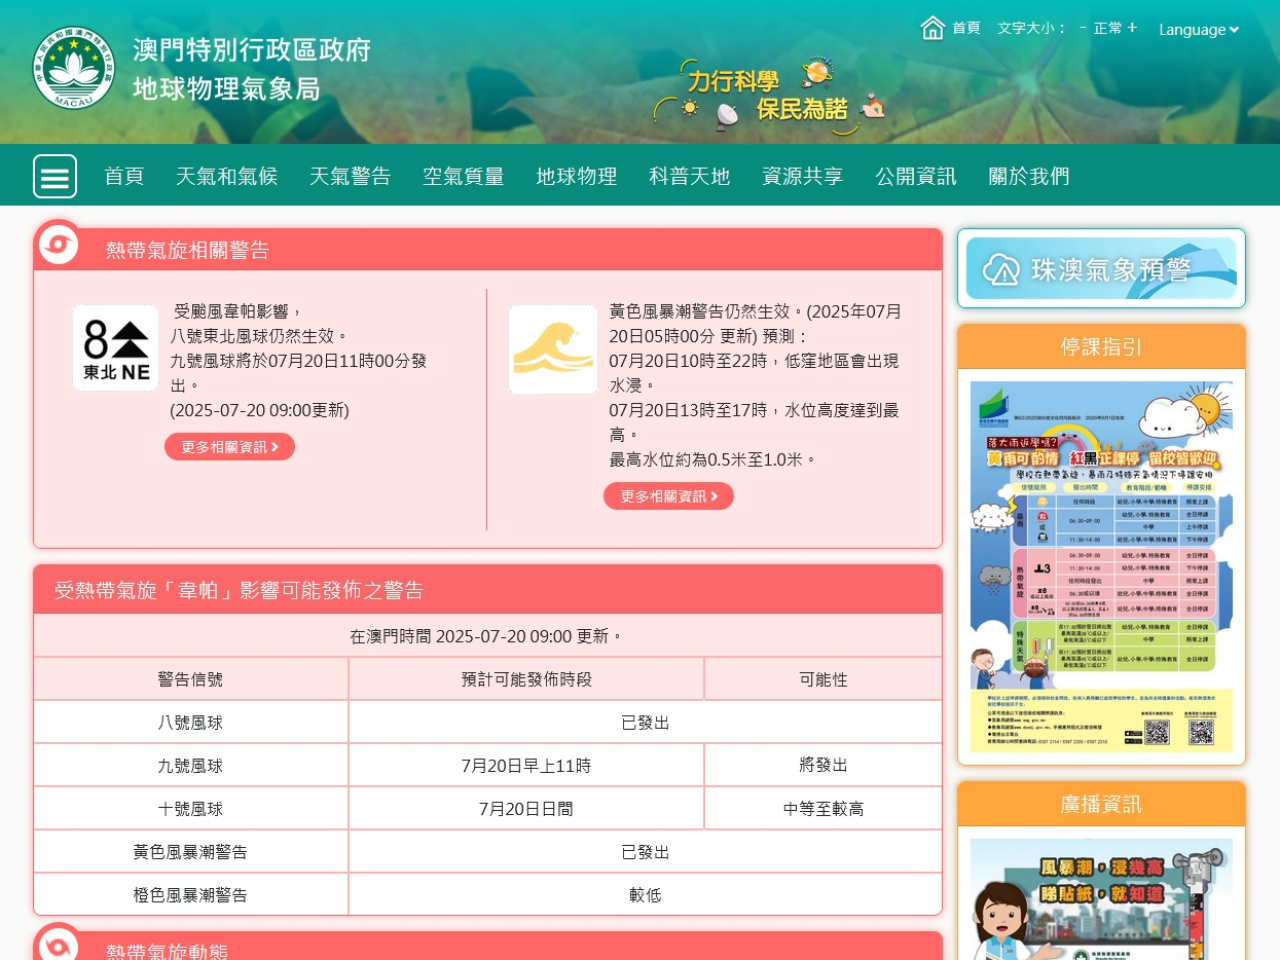1280x960 pixels.
Task: Click the home house icon at top
Action: (x=932, y=28)
